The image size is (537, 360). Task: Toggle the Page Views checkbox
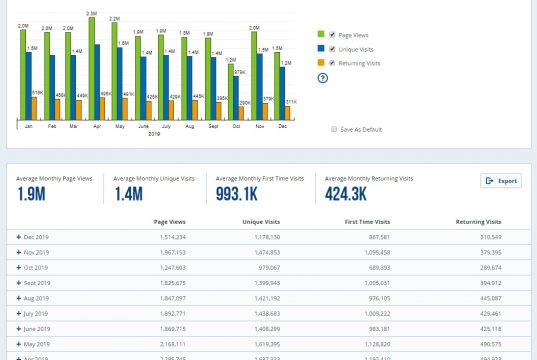coord(332,35)
